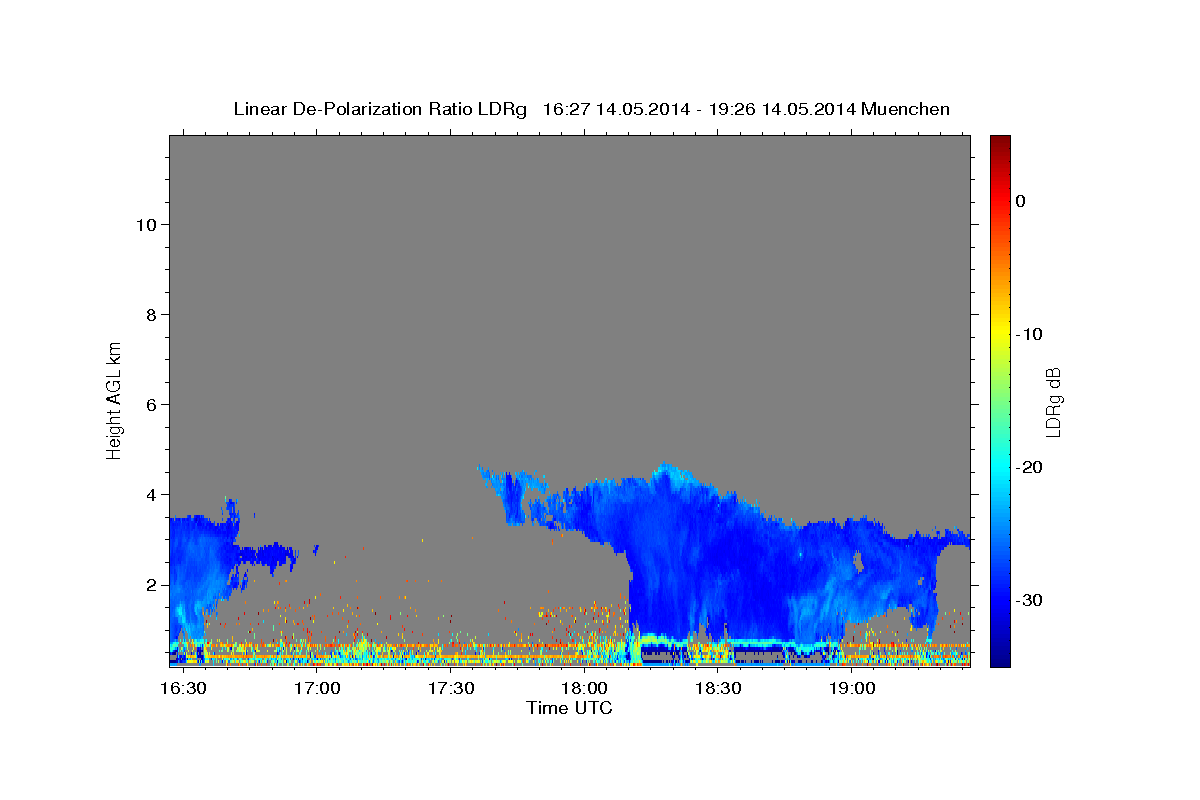
Task: Click the 'Time UTC' axis label
Action: pos(569,708)
